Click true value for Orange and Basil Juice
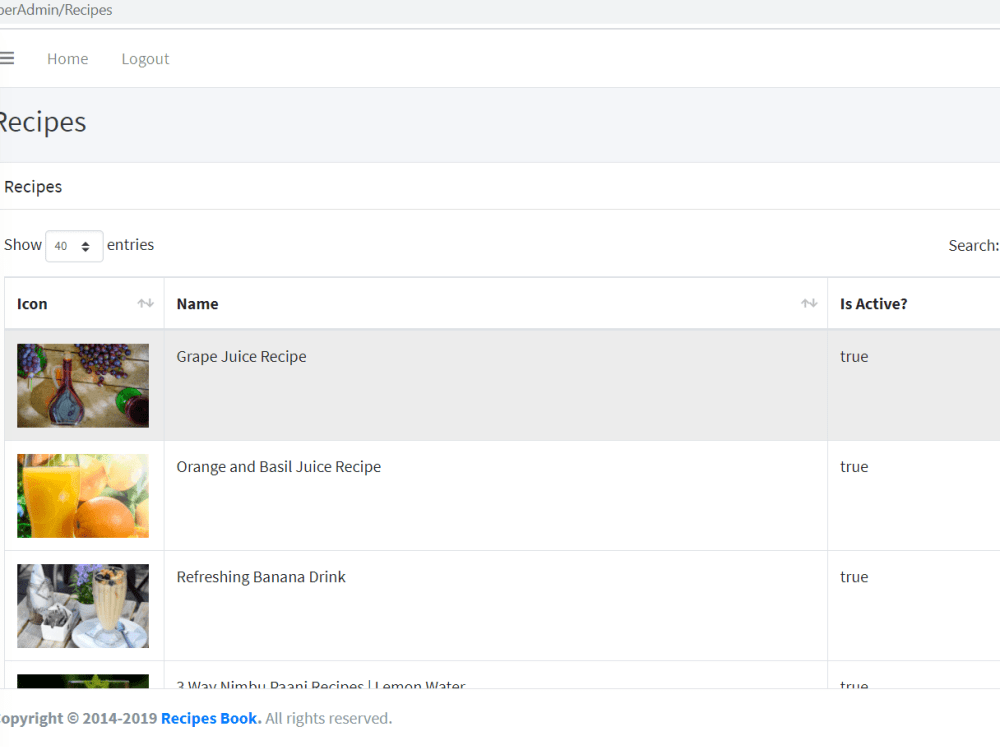 click(x=854, y=467)
